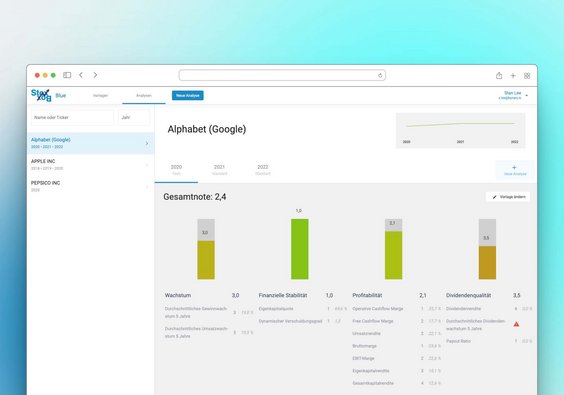Select the 2022 analysis year tab
This screenshot has width=564, height=395.
coord(263,170)
